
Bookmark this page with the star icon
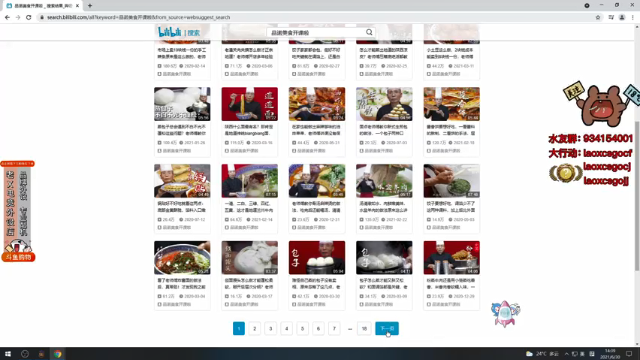[598, 18]
